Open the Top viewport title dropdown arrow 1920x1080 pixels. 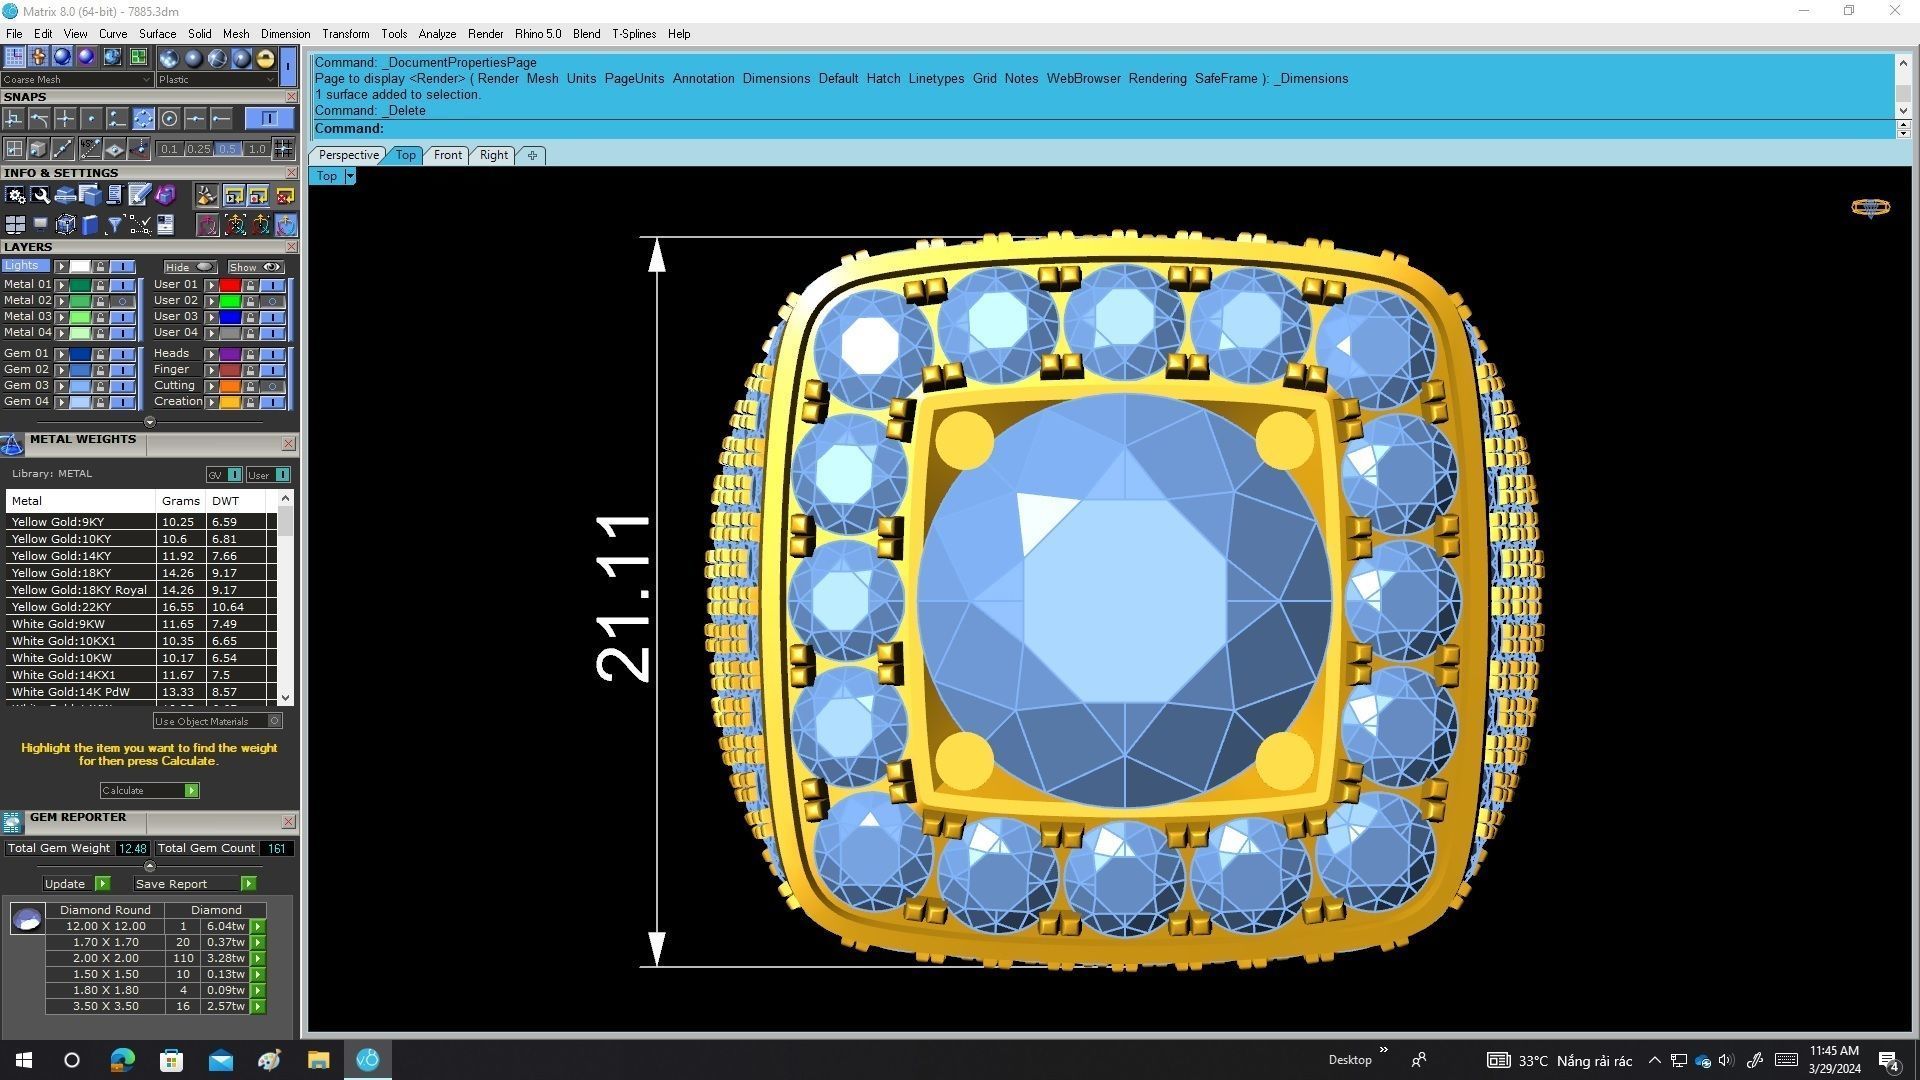click(350, 176)
